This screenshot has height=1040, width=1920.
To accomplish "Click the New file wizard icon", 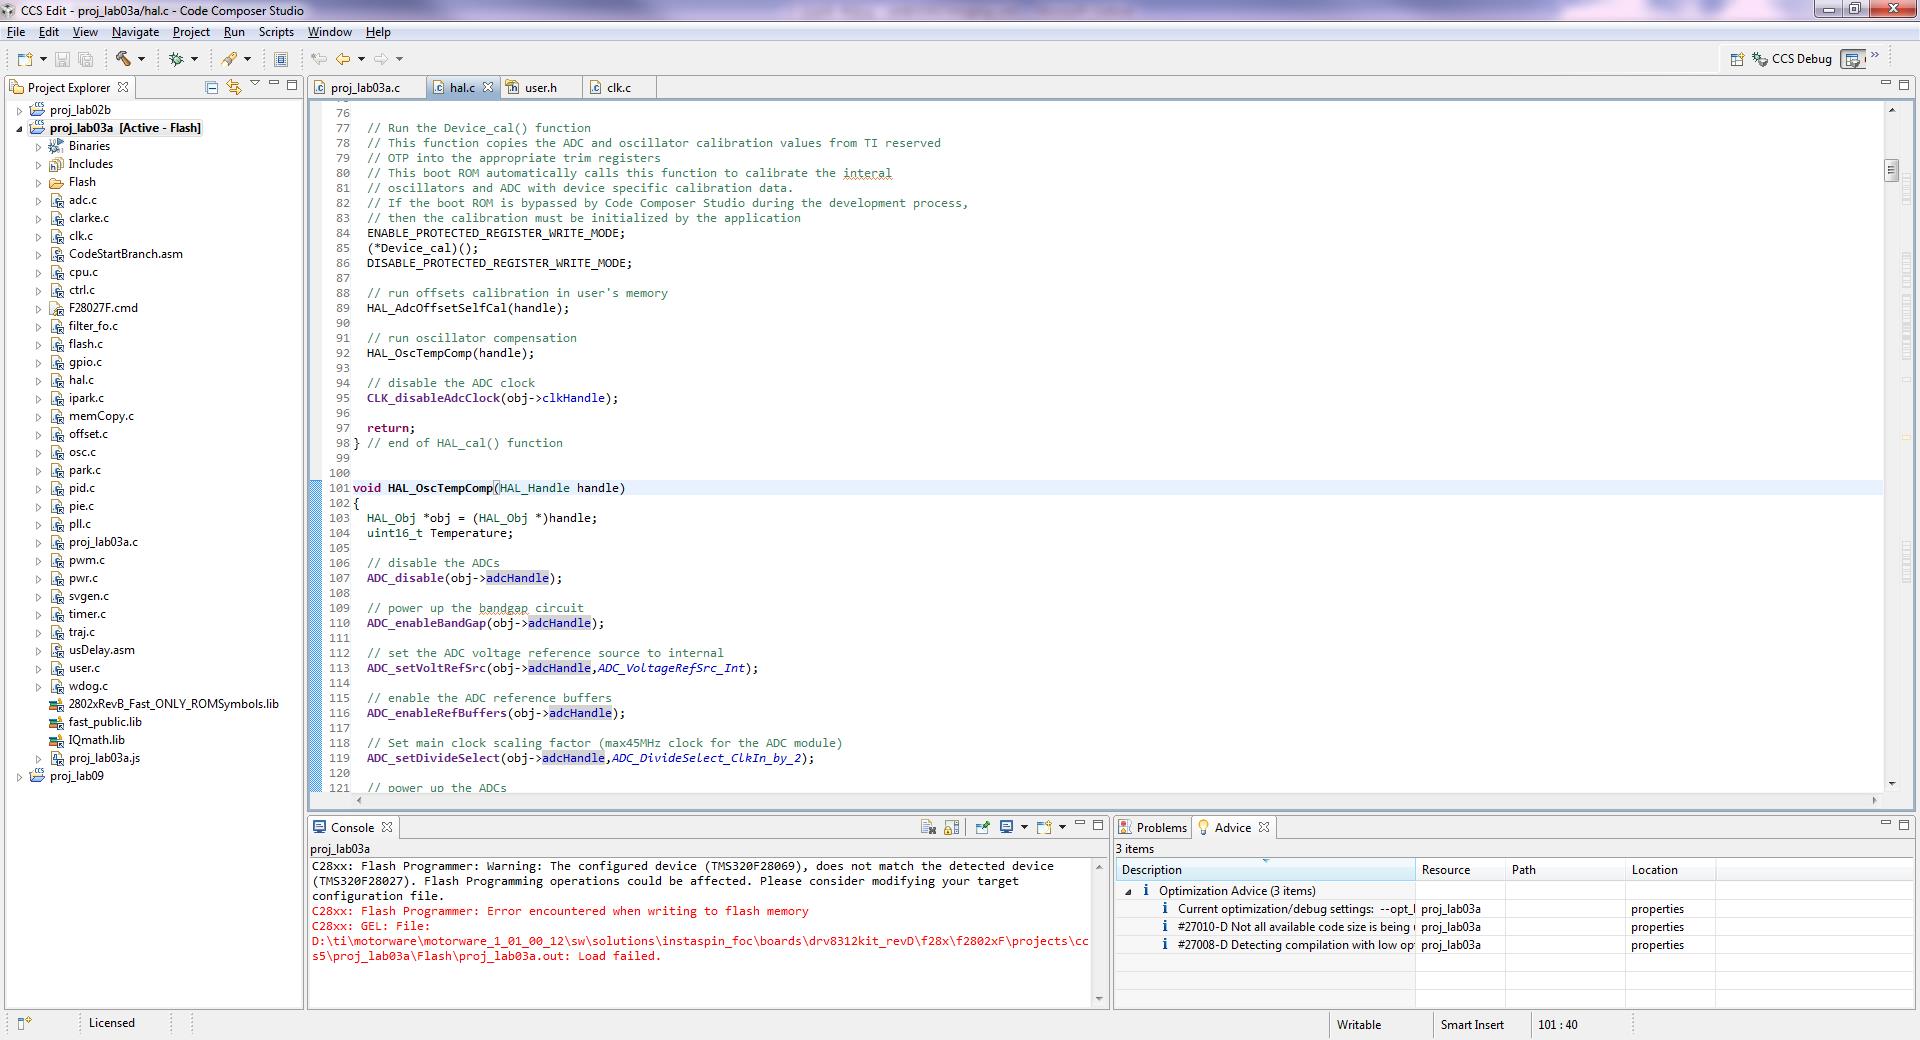I will (25, 59).
